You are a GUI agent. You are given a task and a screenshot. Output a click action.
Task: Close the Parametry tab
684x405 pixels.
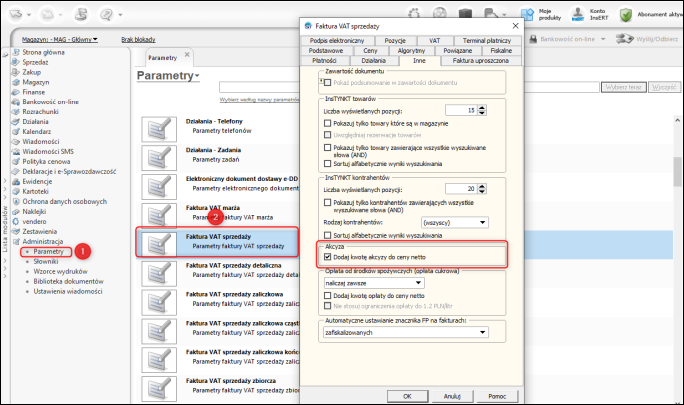pos(187,55)
